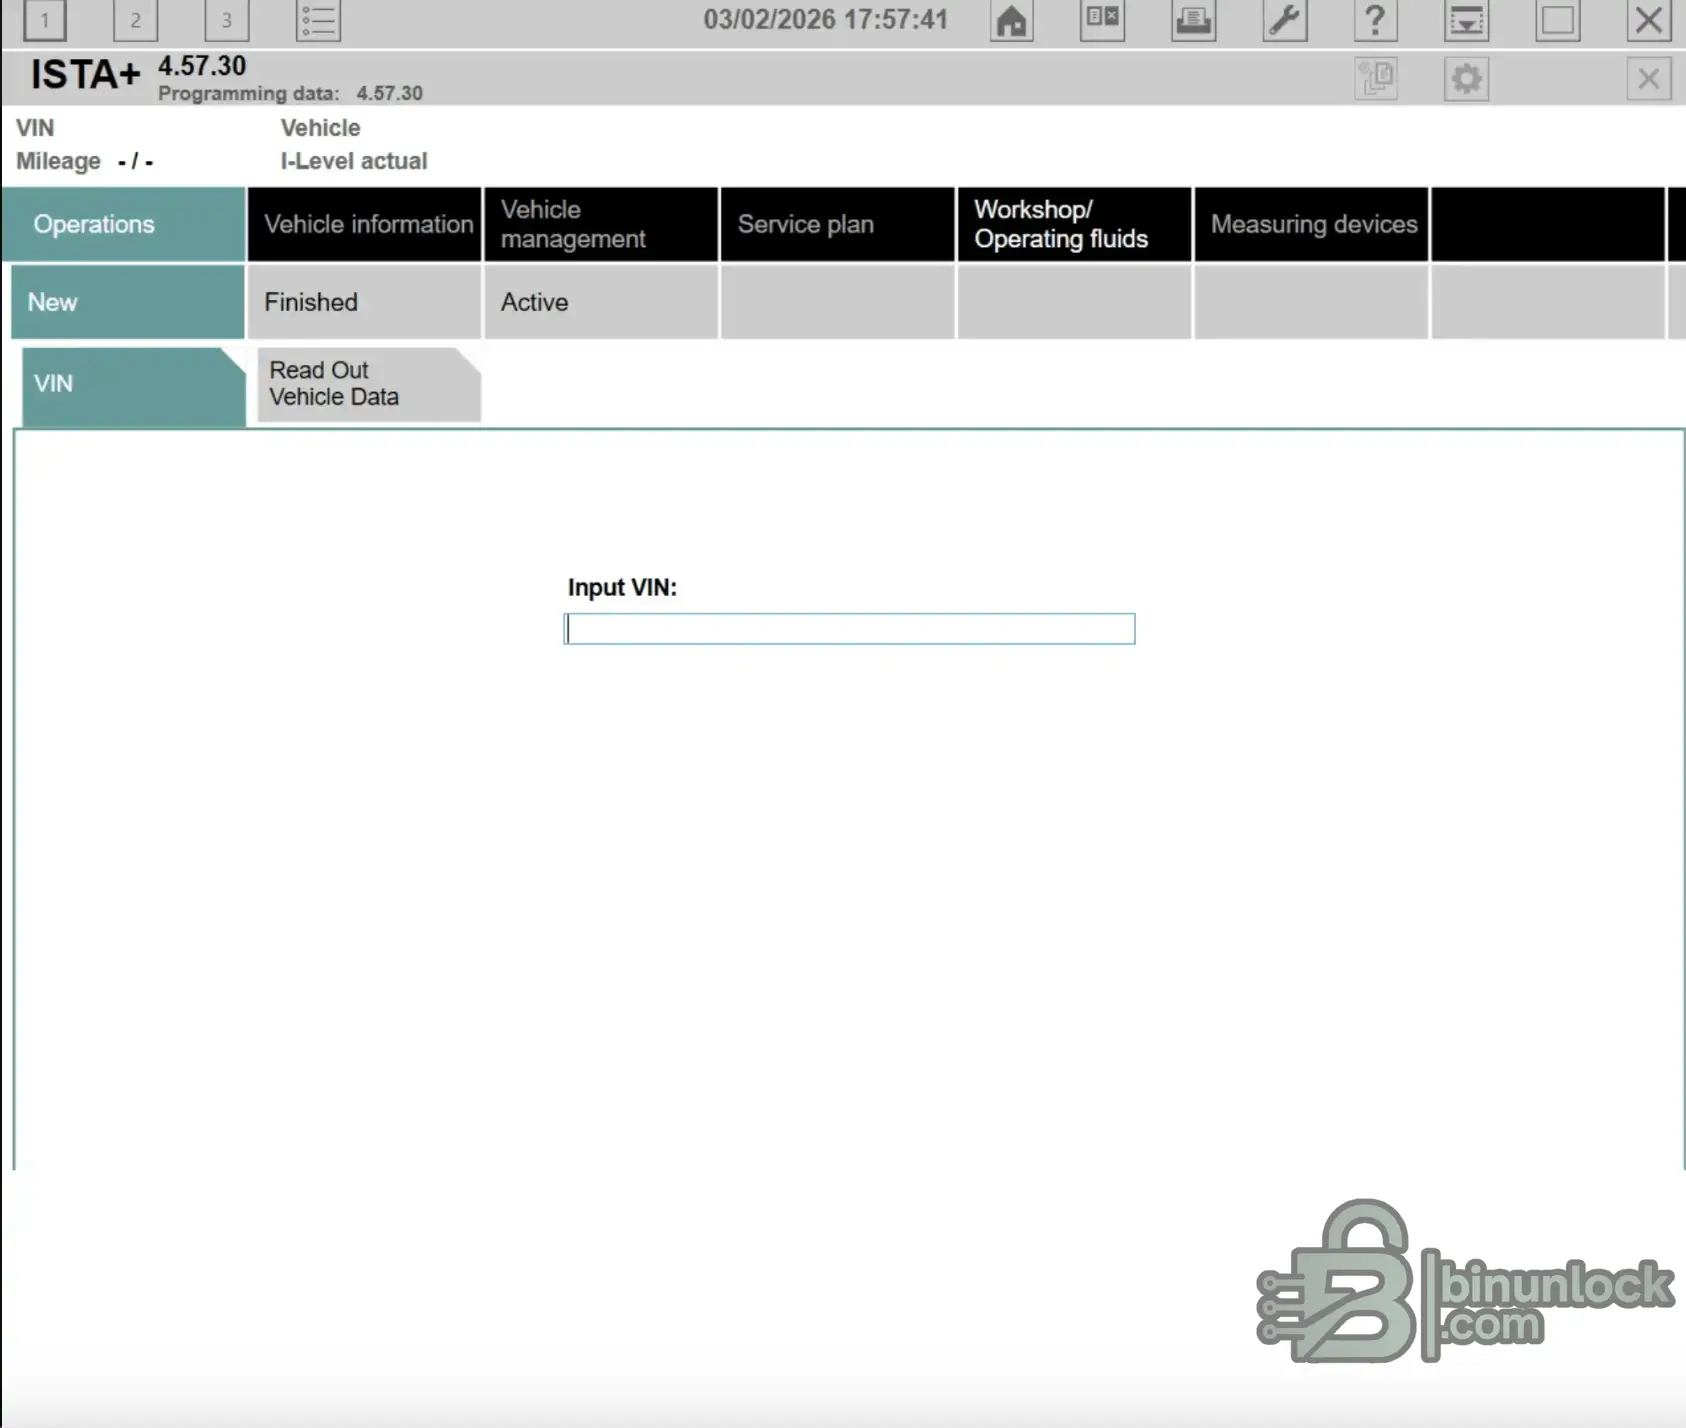This screenshot has width=1686, height=1428.
Task: Click the number 3 step icon
Action: pyautogui.click(x=226, y=20)
